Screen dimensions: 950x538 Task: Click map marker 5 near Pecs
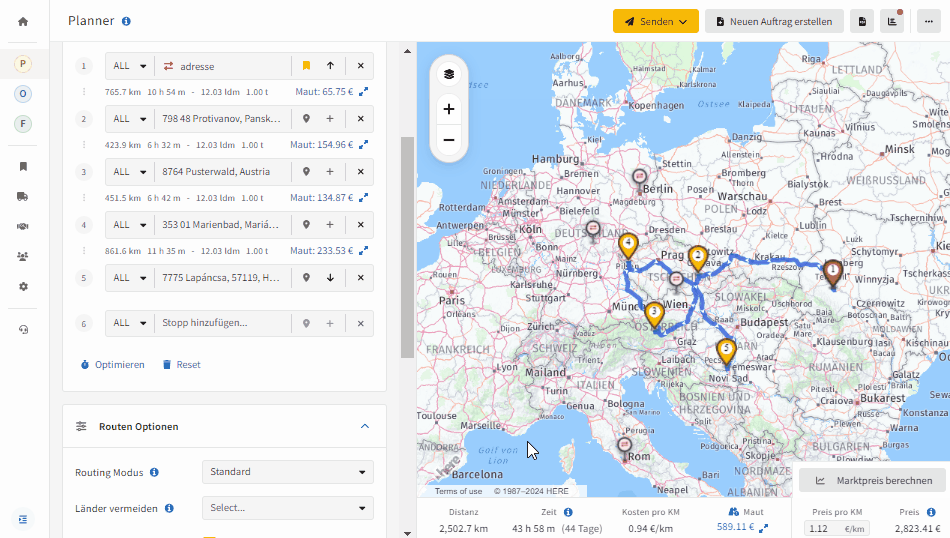pos(726,351)
